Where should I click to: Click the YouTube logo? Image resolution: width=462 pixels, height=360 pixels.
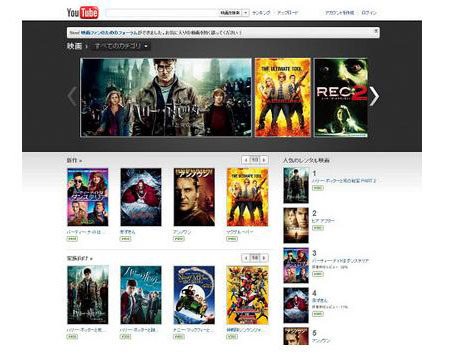[83, 13]
